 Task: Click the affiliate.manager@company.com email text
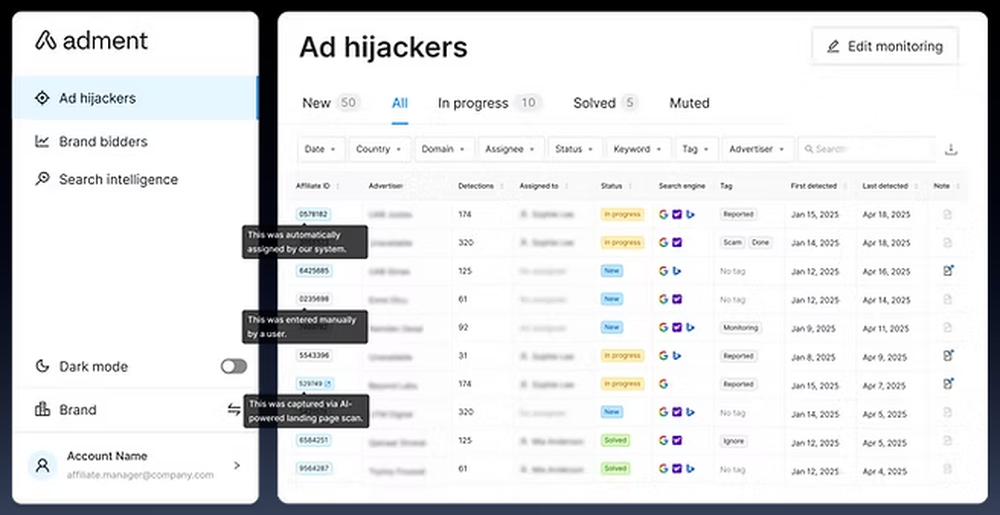point(140,475)
